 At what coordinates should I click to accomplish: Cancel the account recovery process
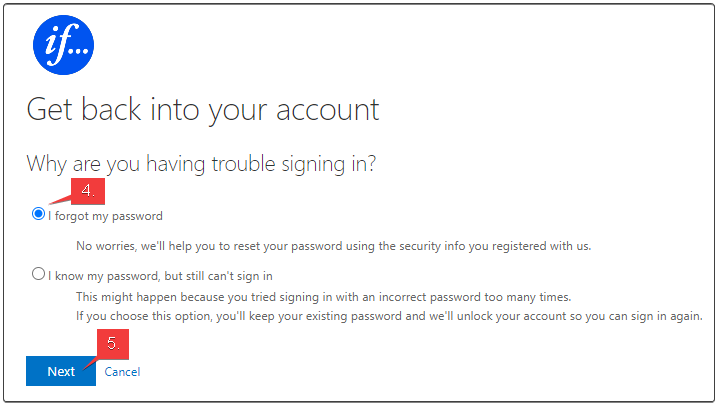point(122,372)
